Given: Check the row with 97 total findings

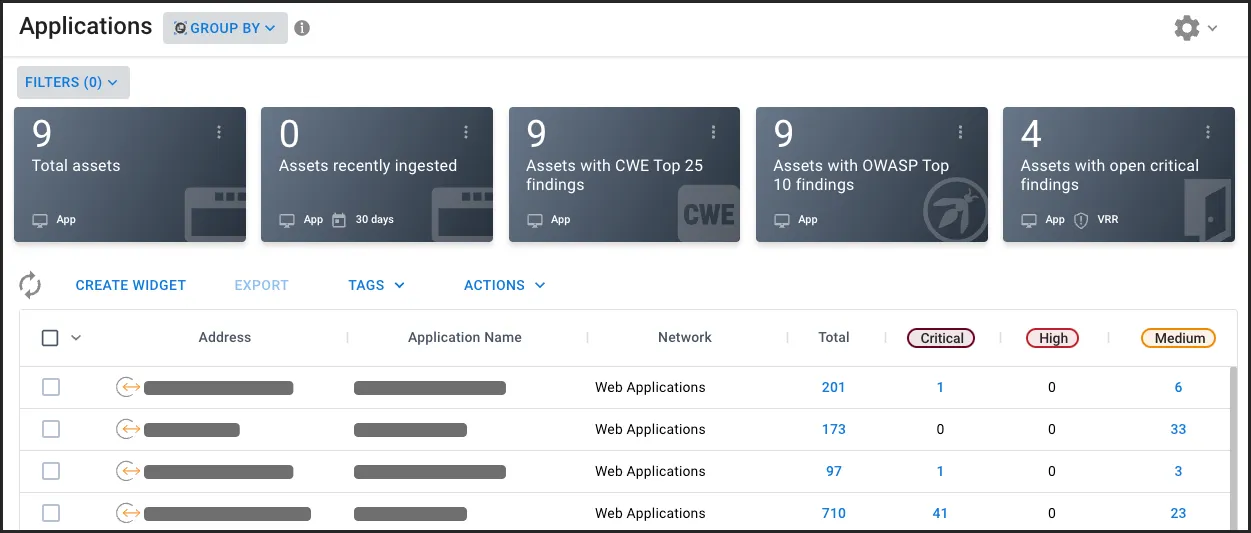Looking at the screenshot, I should click(51, 471).
